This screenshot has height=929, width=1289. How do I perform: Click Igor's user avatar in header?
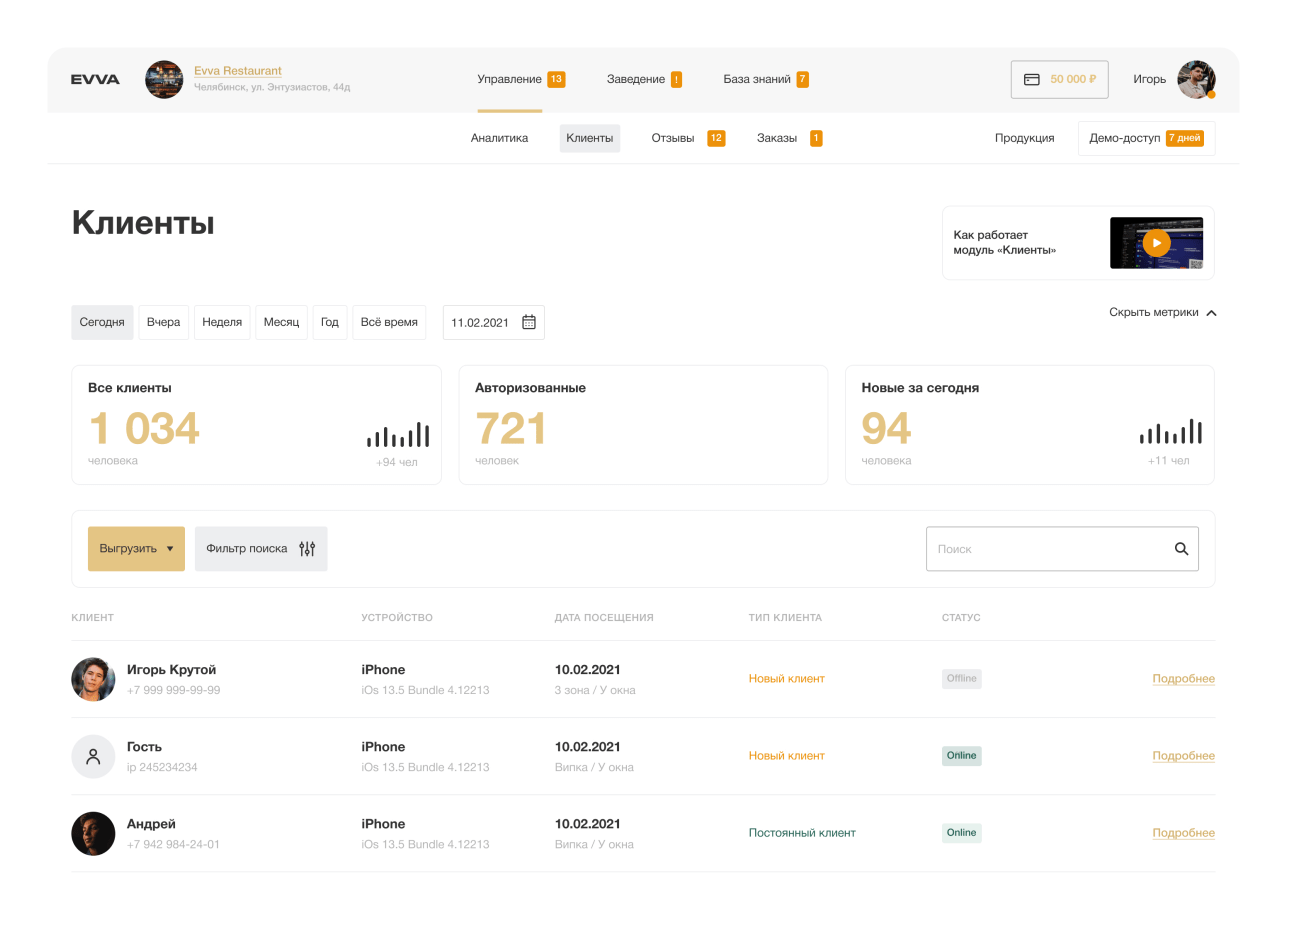coord(1195,80)
